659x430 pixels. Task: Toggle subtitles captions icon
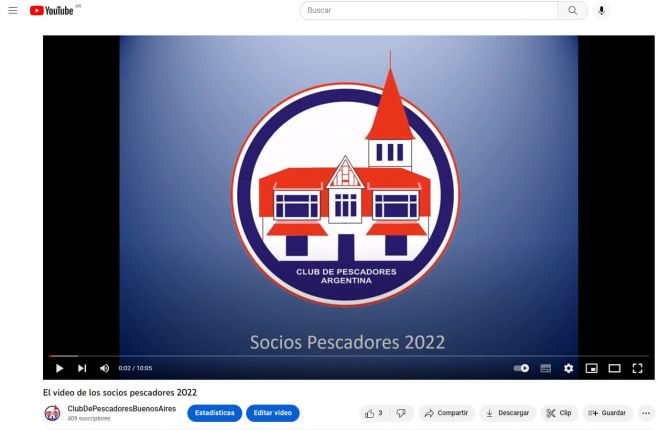pyautogui.click(x=546, y=368)
